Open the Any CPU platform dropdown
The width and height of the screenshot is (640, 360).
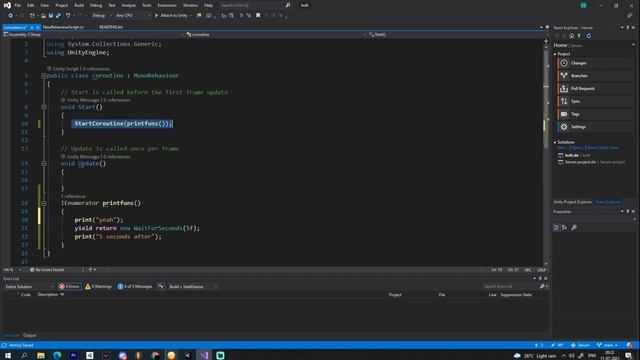point(133,16)
